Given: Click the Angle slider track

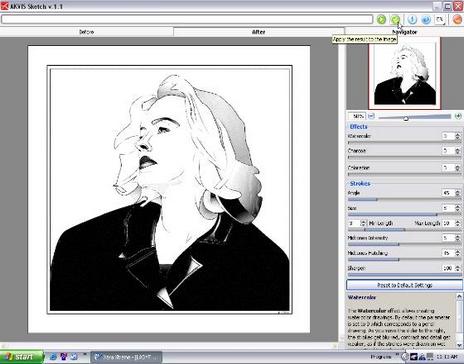Looking at the screenshot, I should click(404, 199).
